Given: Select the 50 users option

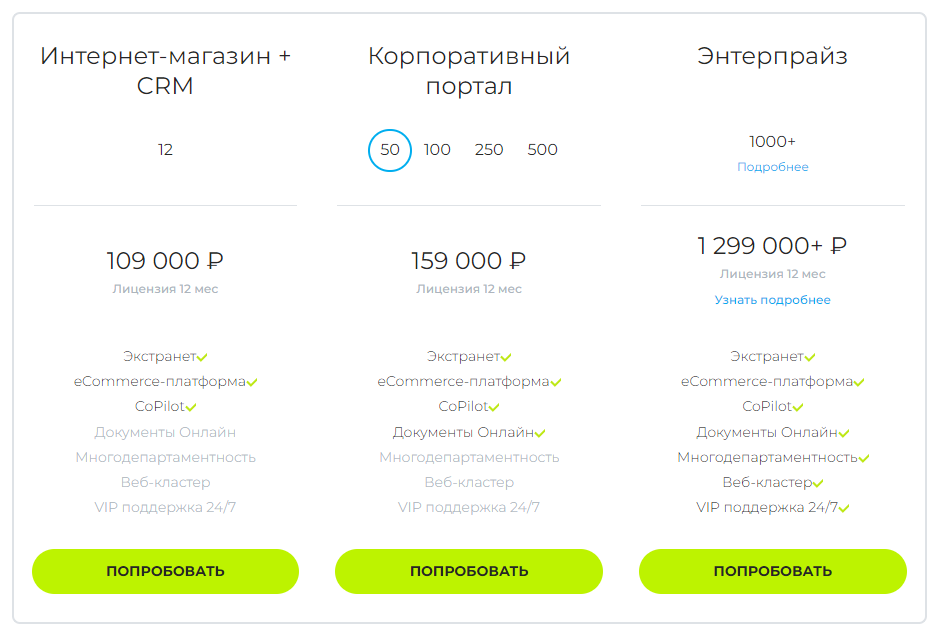Looking at the screenshot, I should [x=389, y=150].
